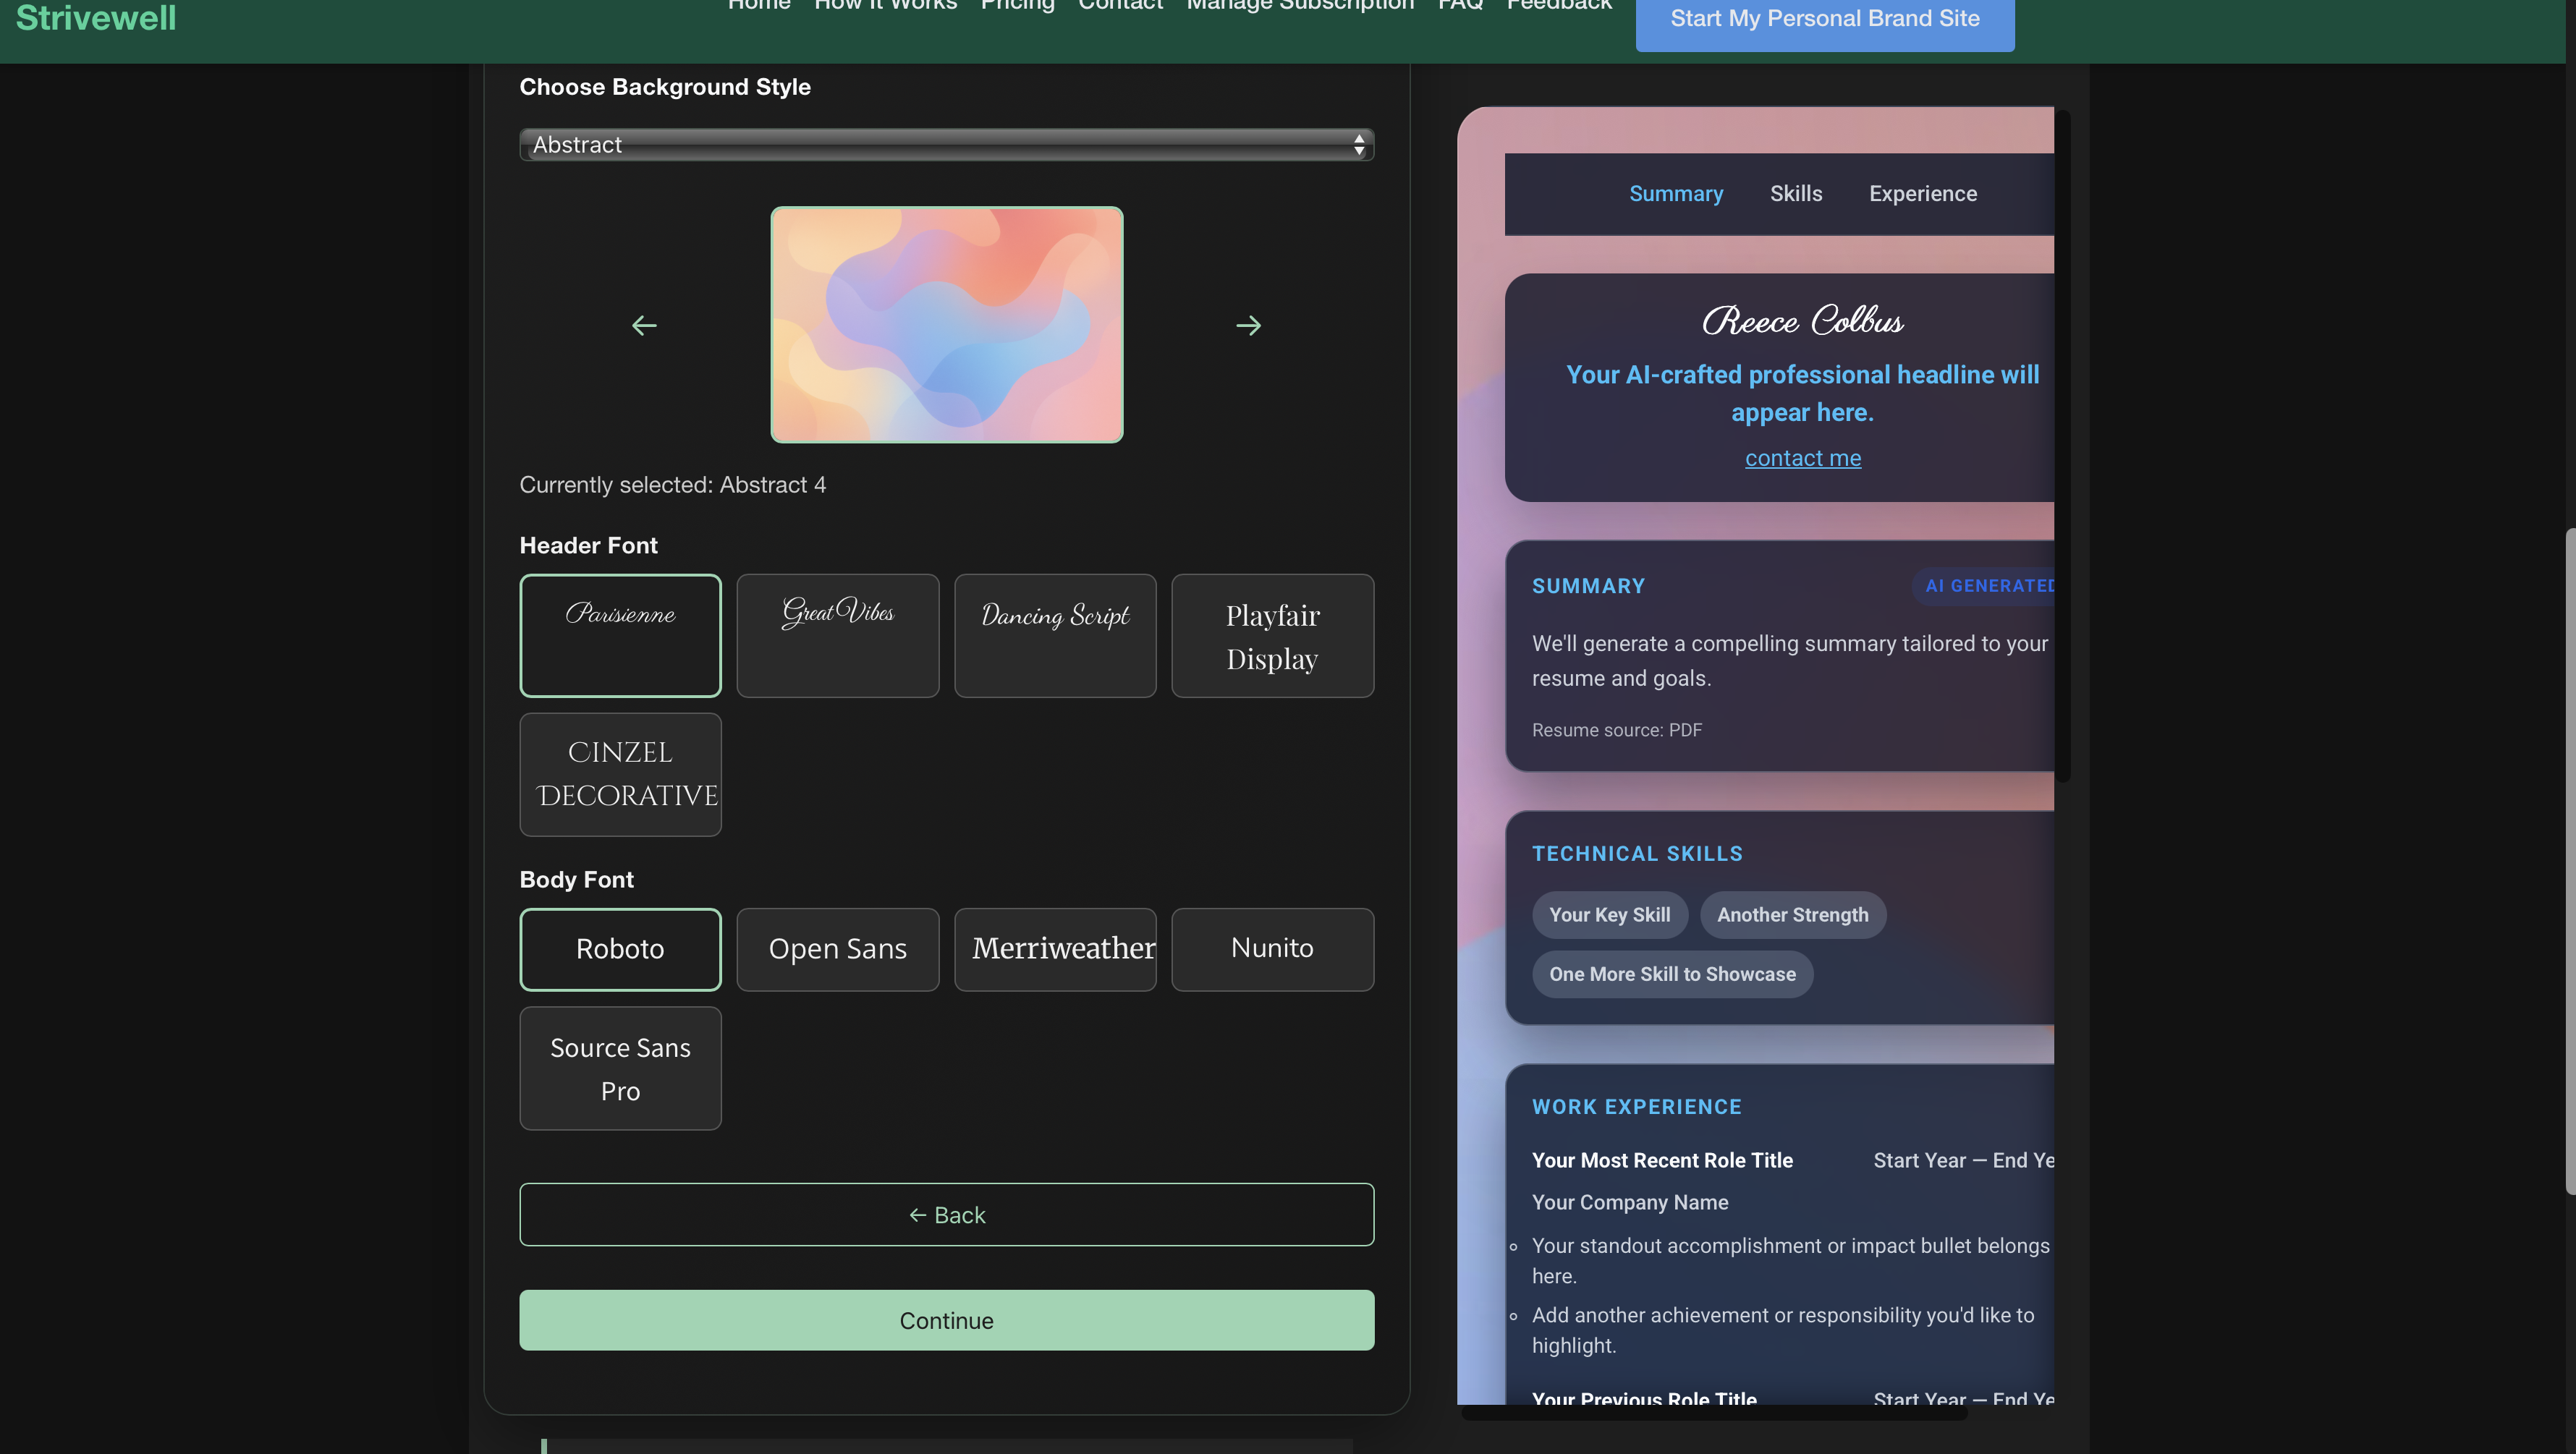Click Start My Personal Brand Site
The image size is (2576, 1454).
1824,19
